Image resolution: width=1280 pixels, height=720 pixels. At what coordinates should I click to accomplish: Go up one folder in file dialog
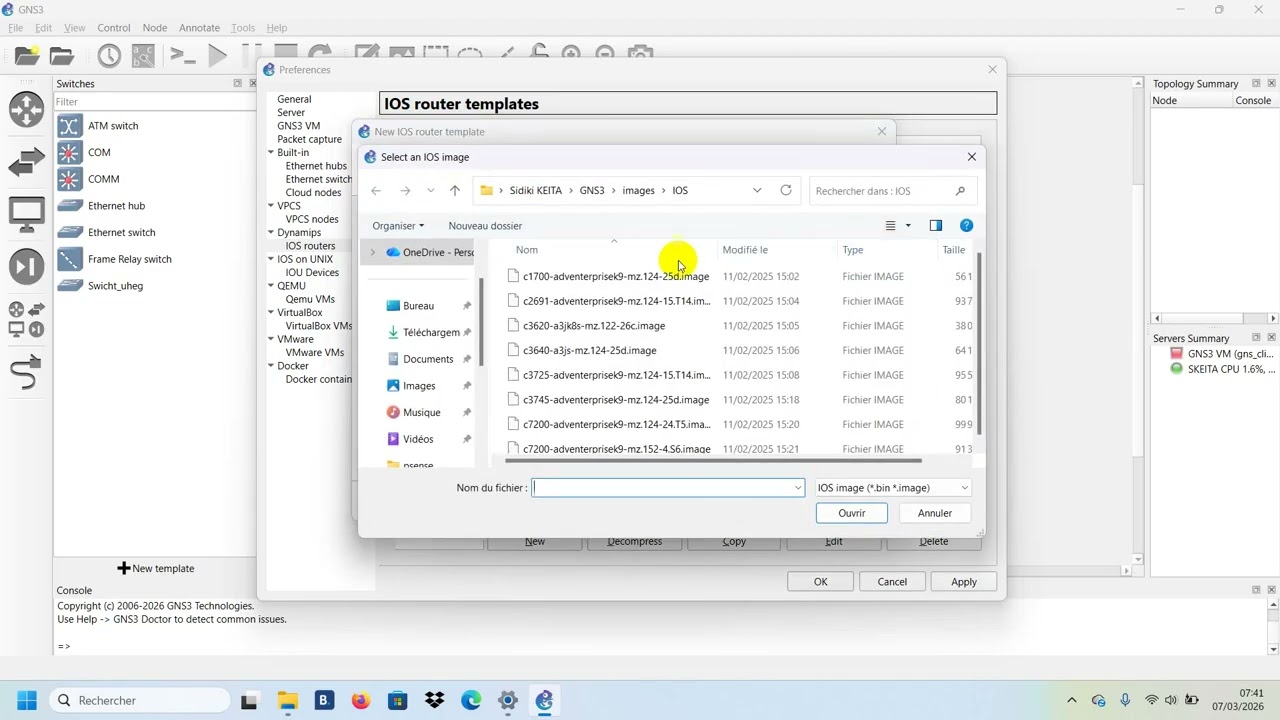point(455,191)
